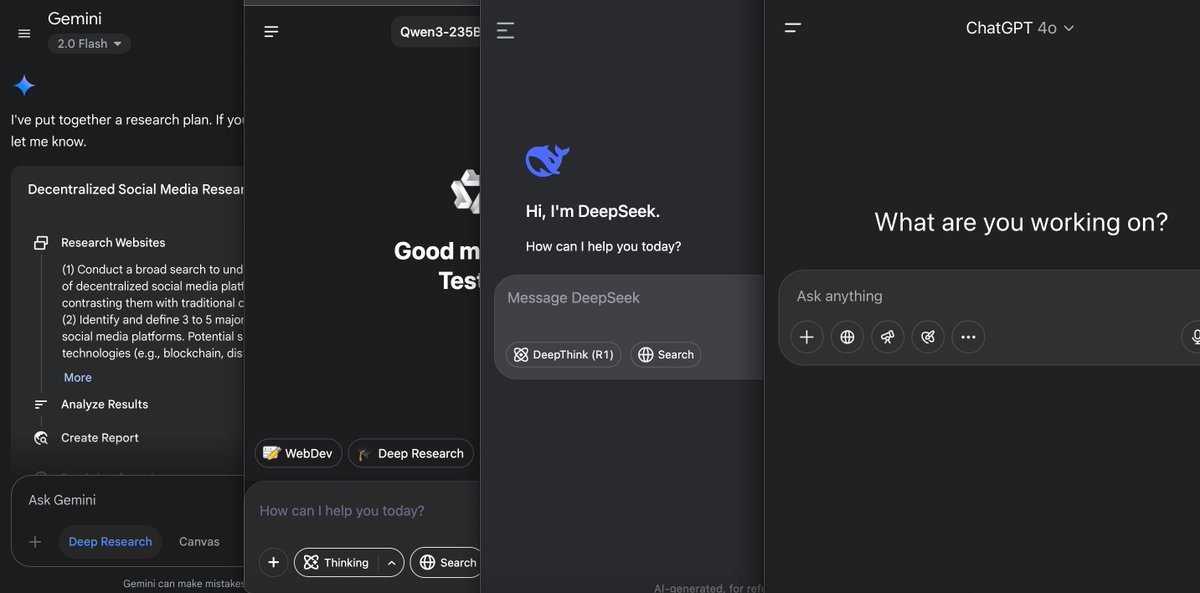The height and width of the screenshot is (593, 1200).
Task: Toggle the Canvas chip in Gemini
Action: point(199,542)
